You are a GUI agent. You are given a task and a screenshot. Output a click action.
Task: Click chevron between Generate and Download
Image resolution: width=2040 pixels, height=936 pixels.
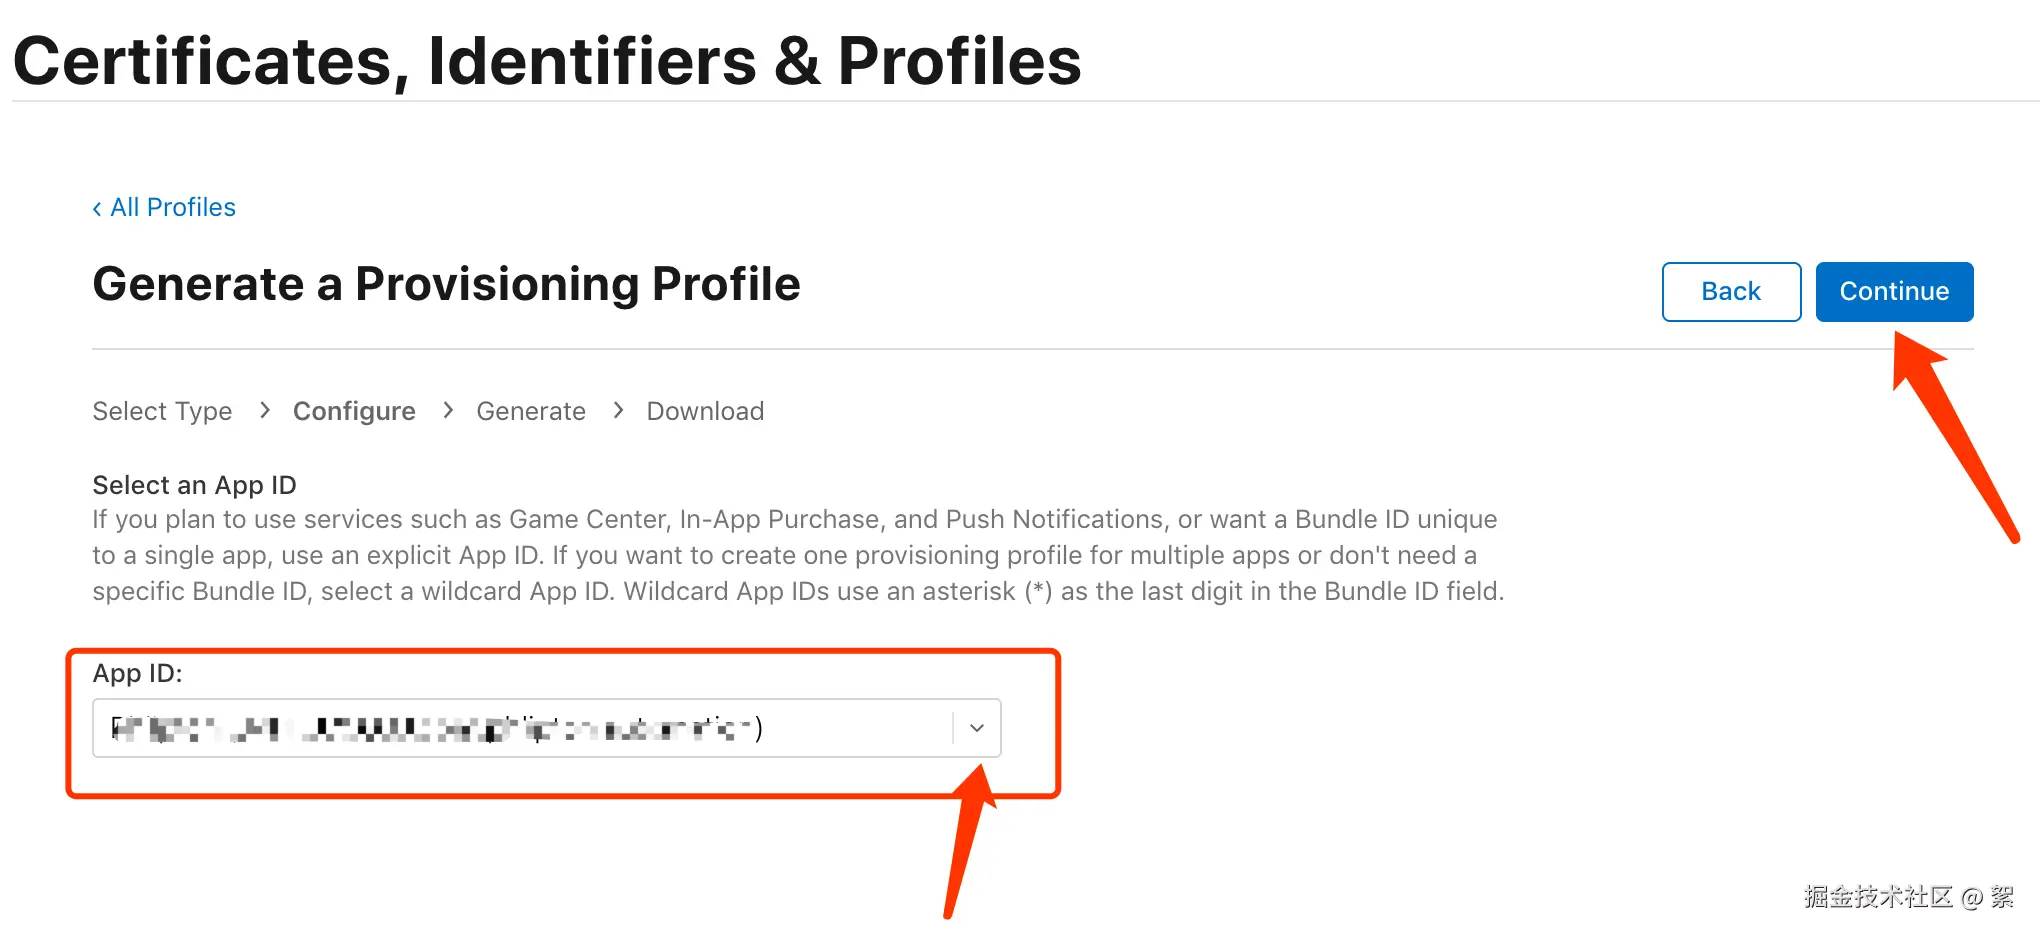click(618, 411)
